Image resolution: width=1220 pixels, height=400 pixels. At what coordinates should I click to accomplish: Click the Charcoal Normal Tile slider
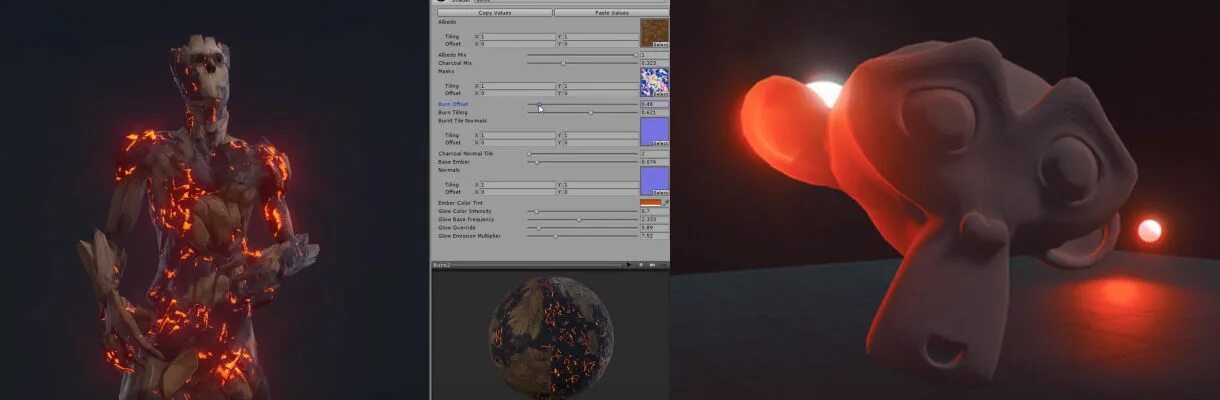coord(582,153)
